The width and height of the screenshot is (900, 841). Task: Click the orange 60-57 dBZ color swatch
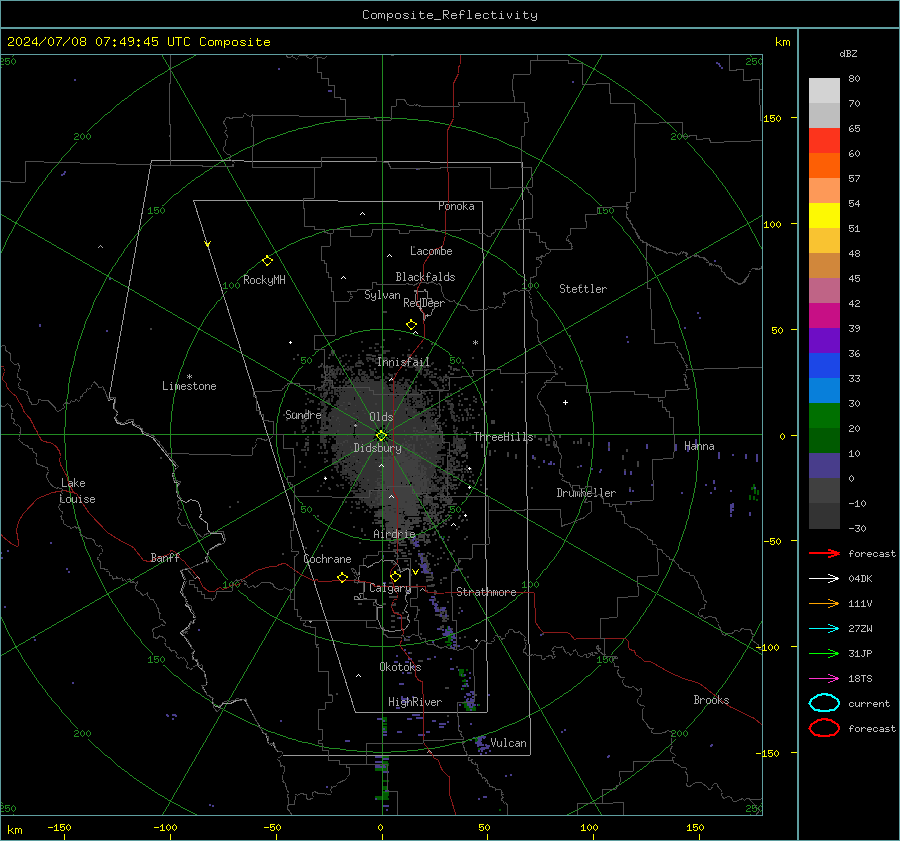point(824,166)
